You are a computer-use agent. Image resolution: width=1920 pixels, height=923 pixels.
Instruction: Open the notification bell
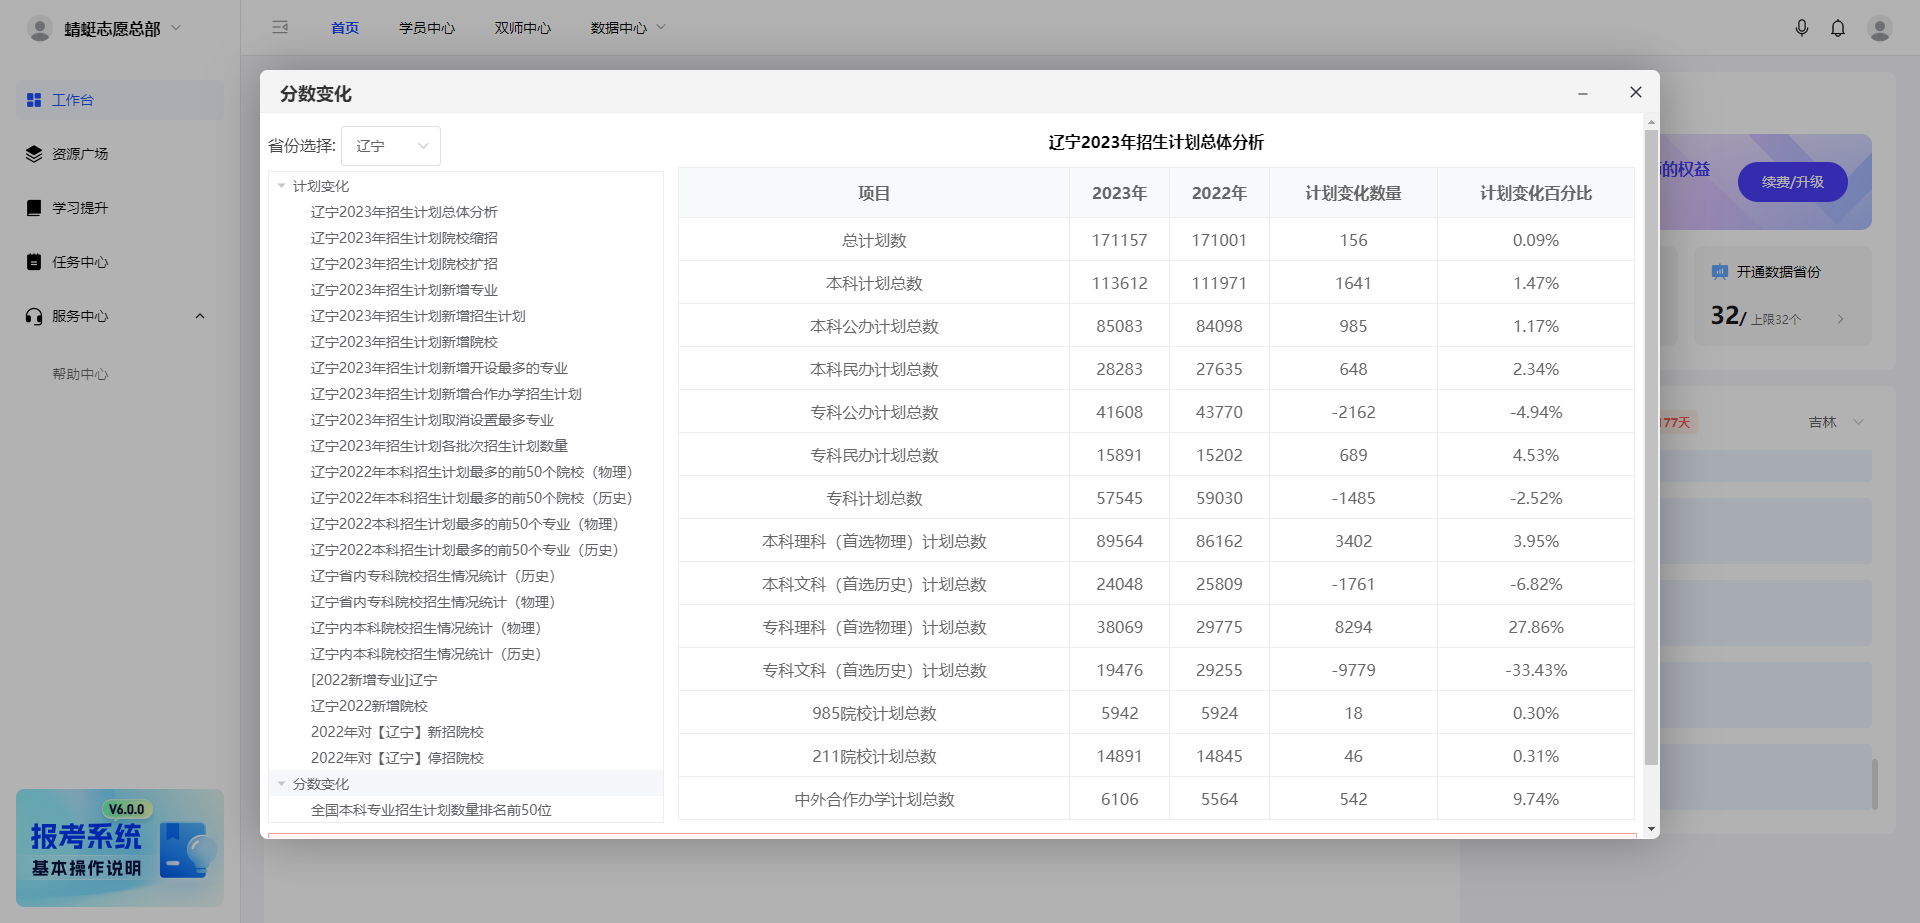coord(1837,28)
